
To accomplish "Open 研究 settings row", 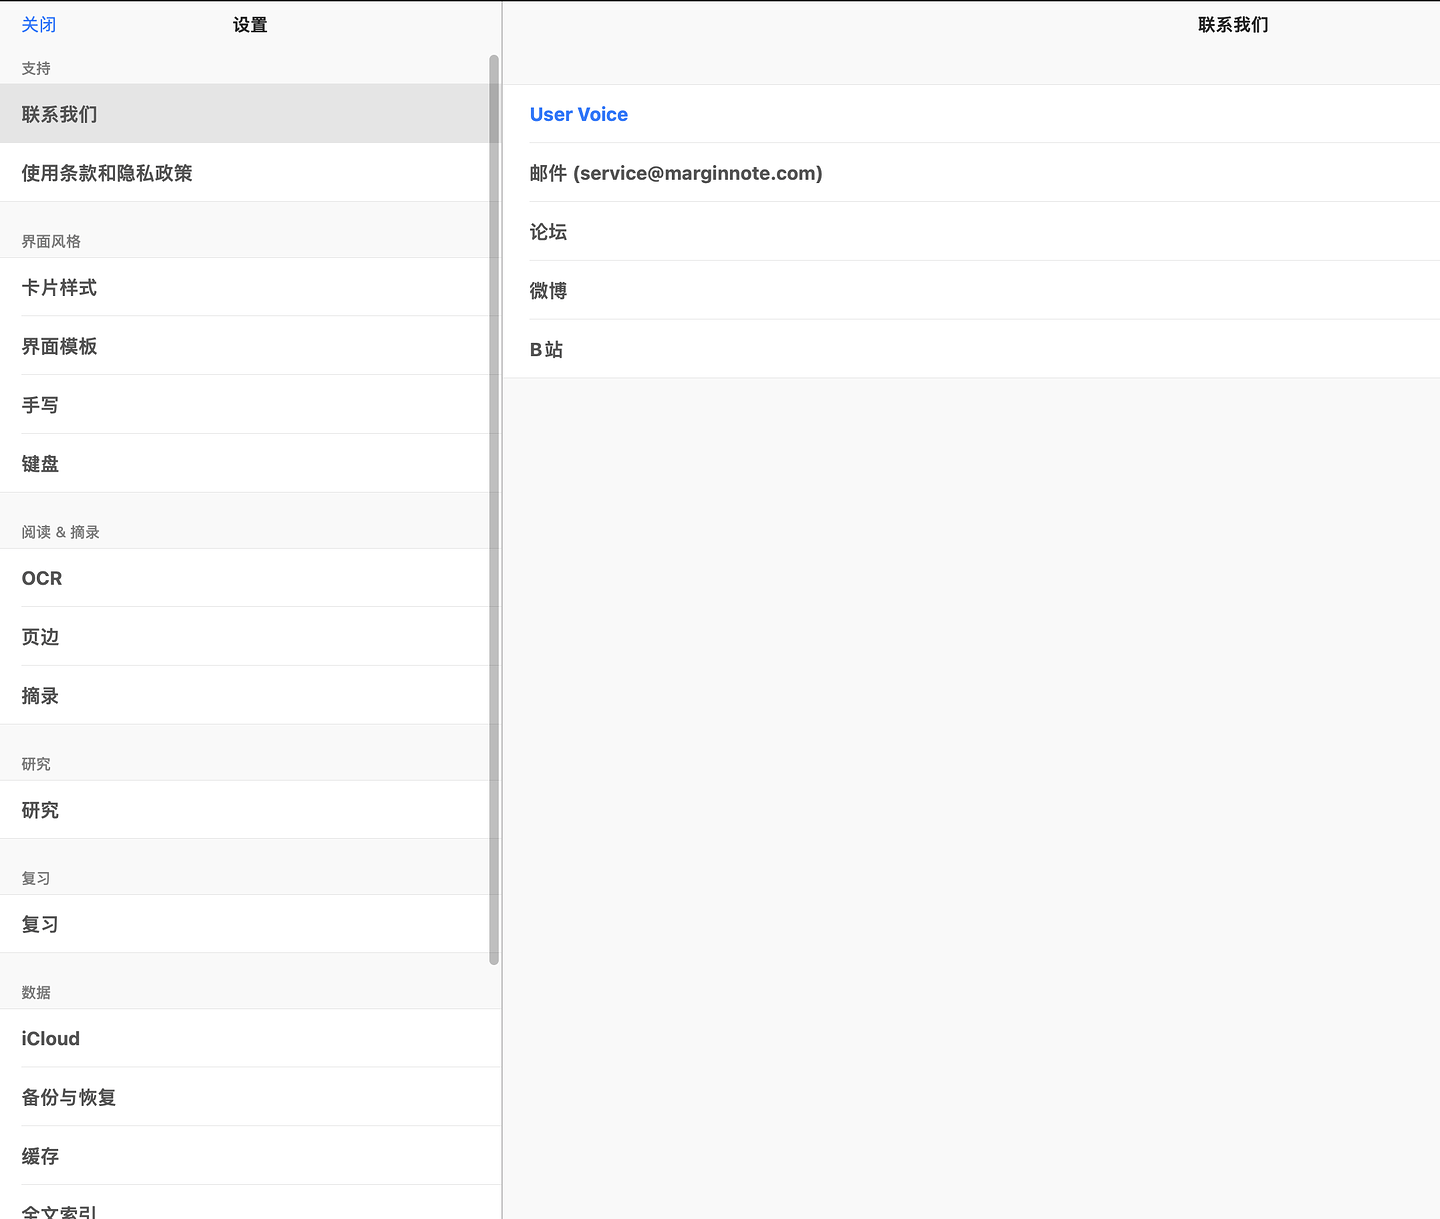I will pyautogui.click(x=250, y=810).
